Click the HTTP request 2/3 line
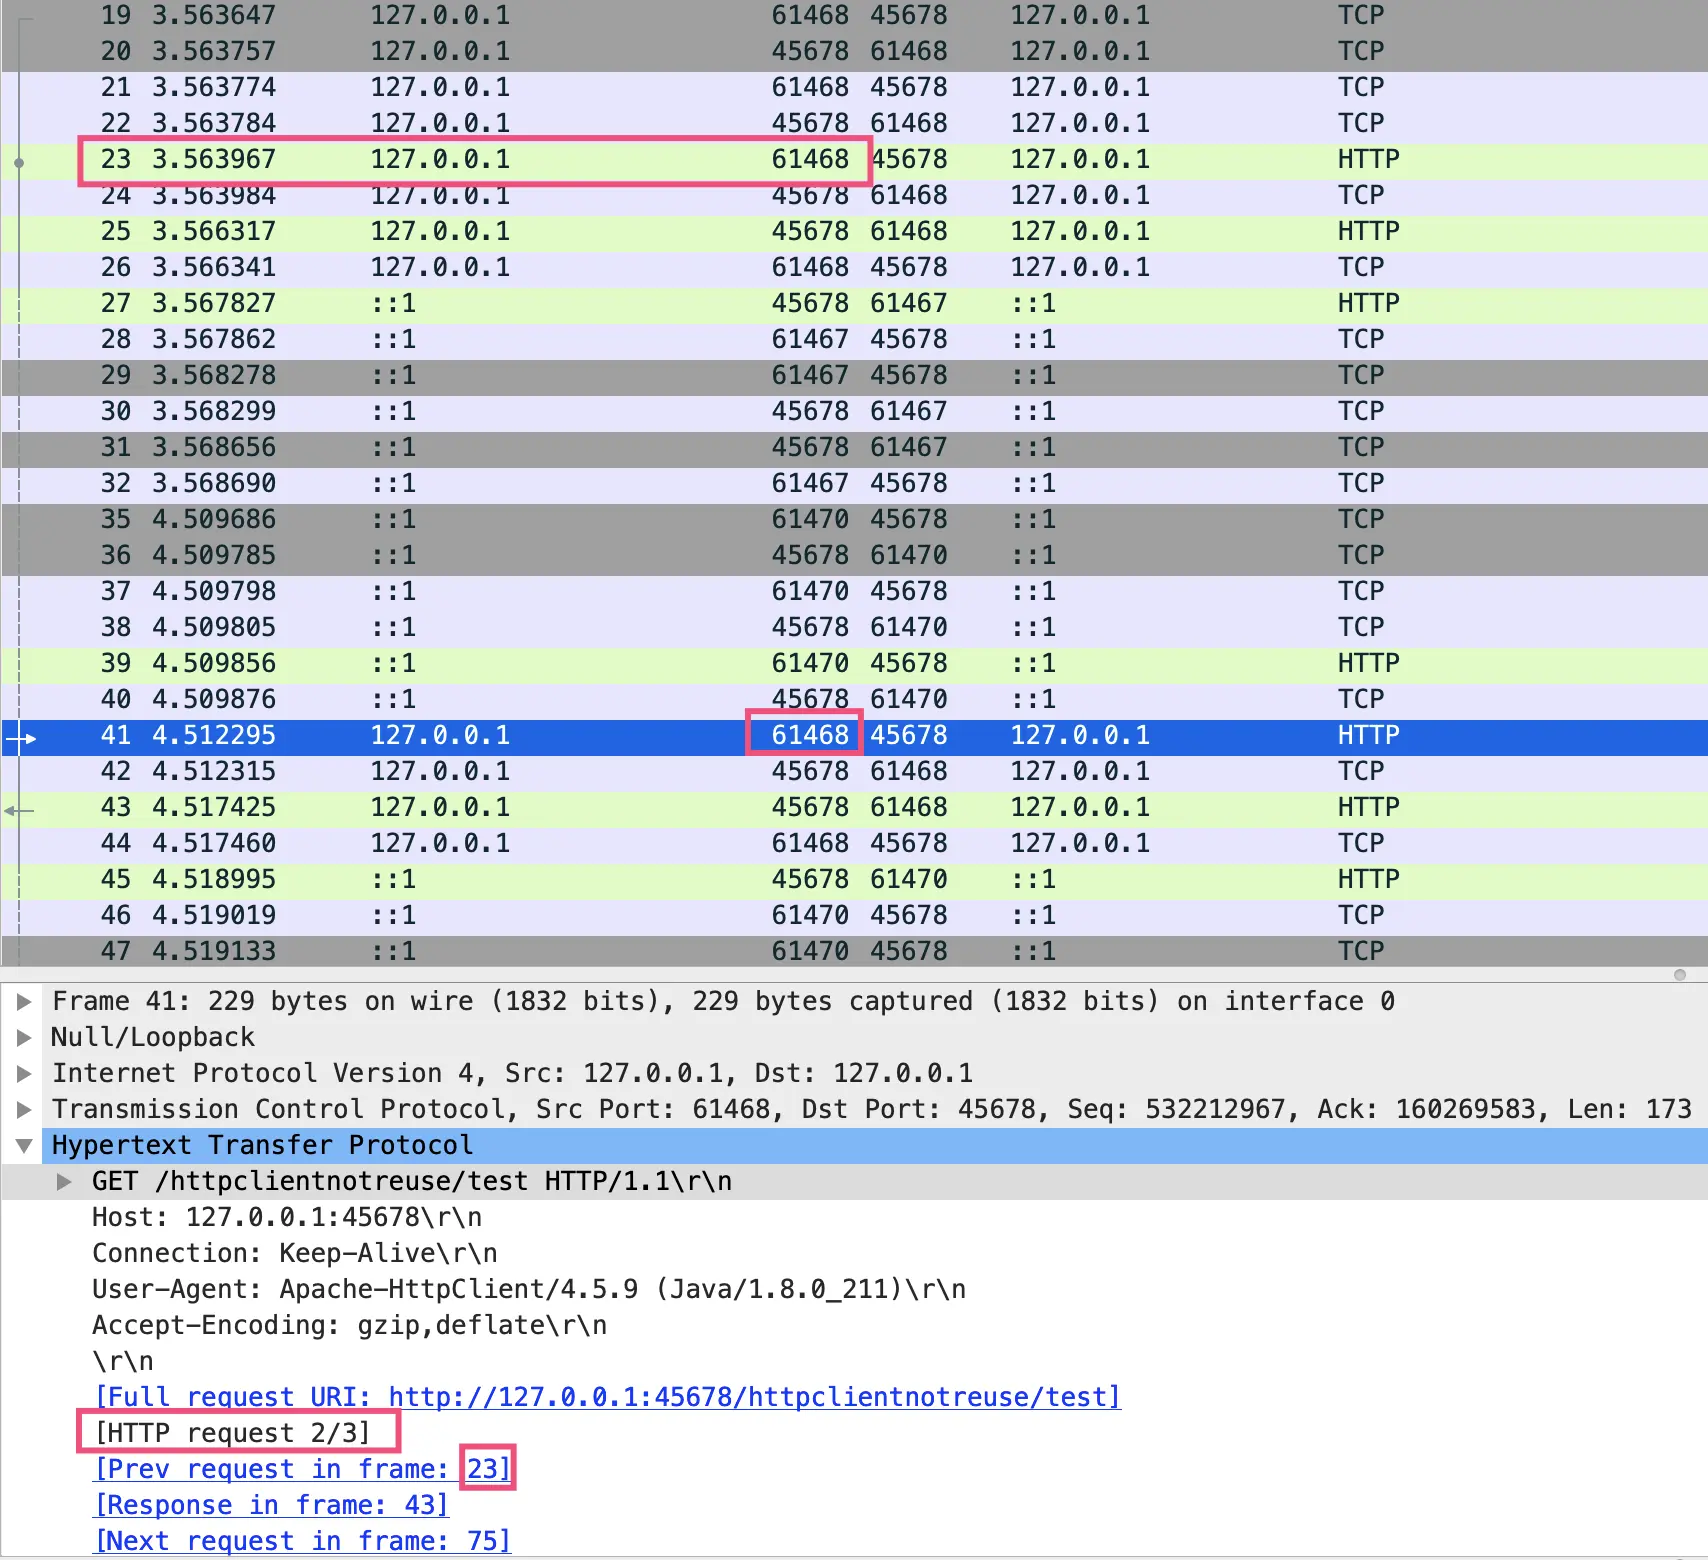This screenshot has width=1708, height=1560. (x=232, y=1433)
